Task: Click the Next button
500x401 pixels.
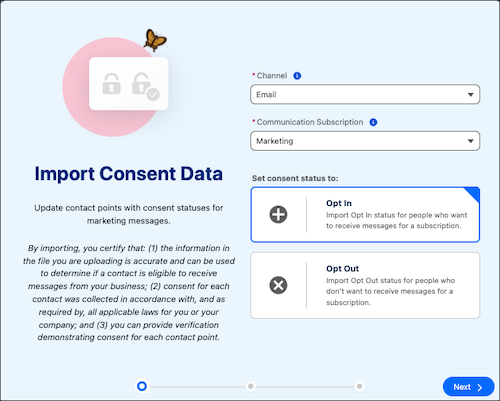Action: (x=468, y=387)
